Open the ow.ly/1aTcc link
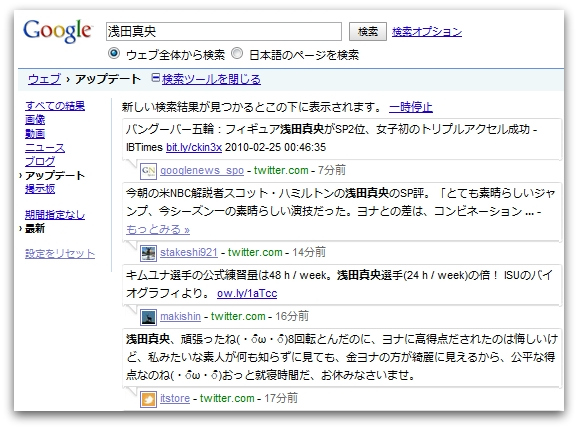Image resolution: width=578 pixels, height=429 pixels. [x=247, y=293]
